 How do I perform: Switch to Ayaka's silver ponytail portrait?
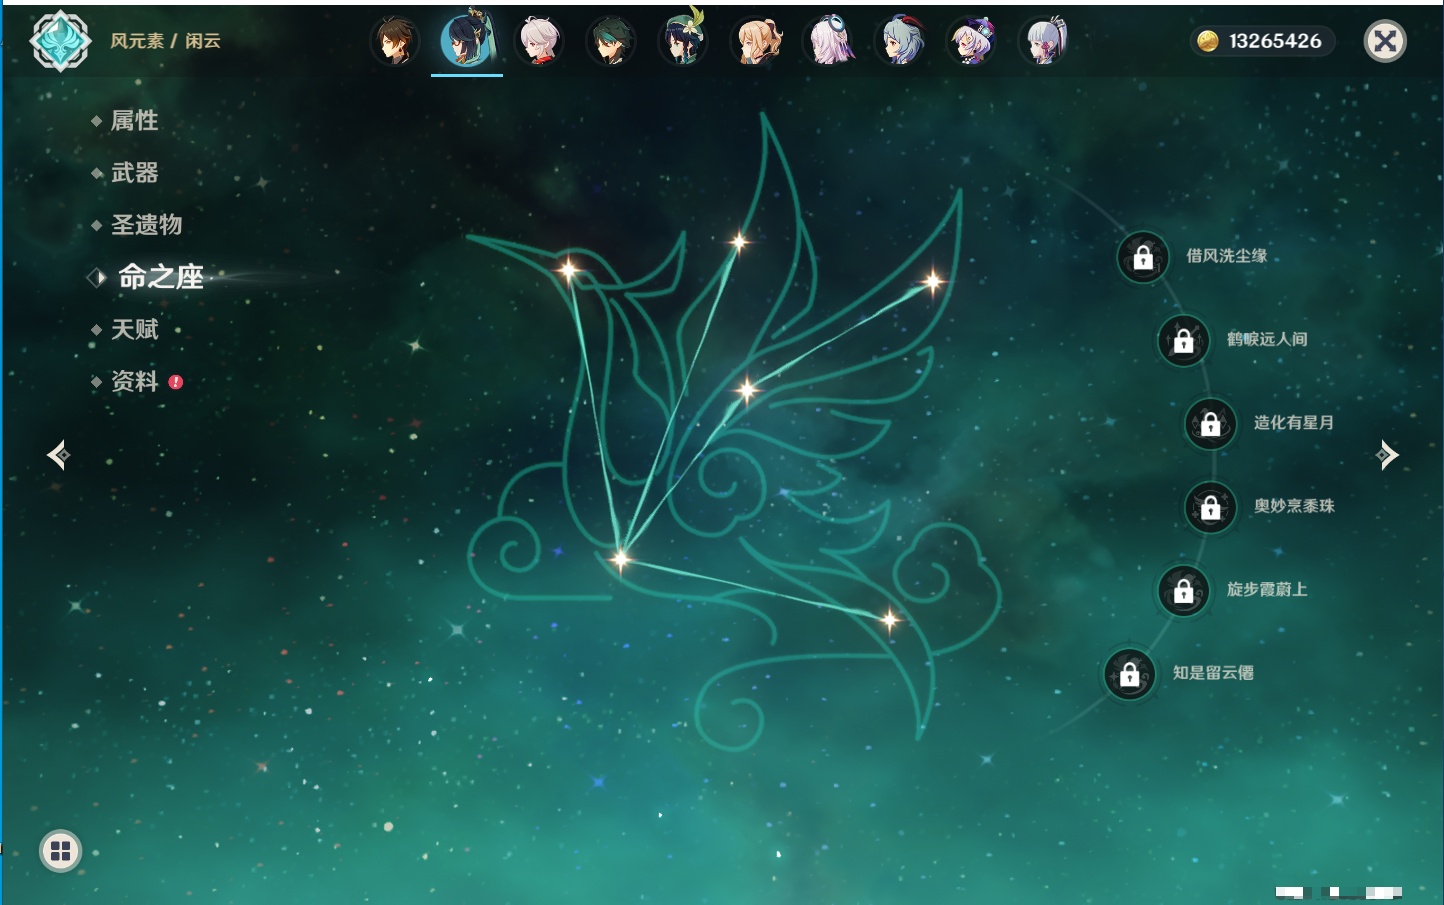1044,41
